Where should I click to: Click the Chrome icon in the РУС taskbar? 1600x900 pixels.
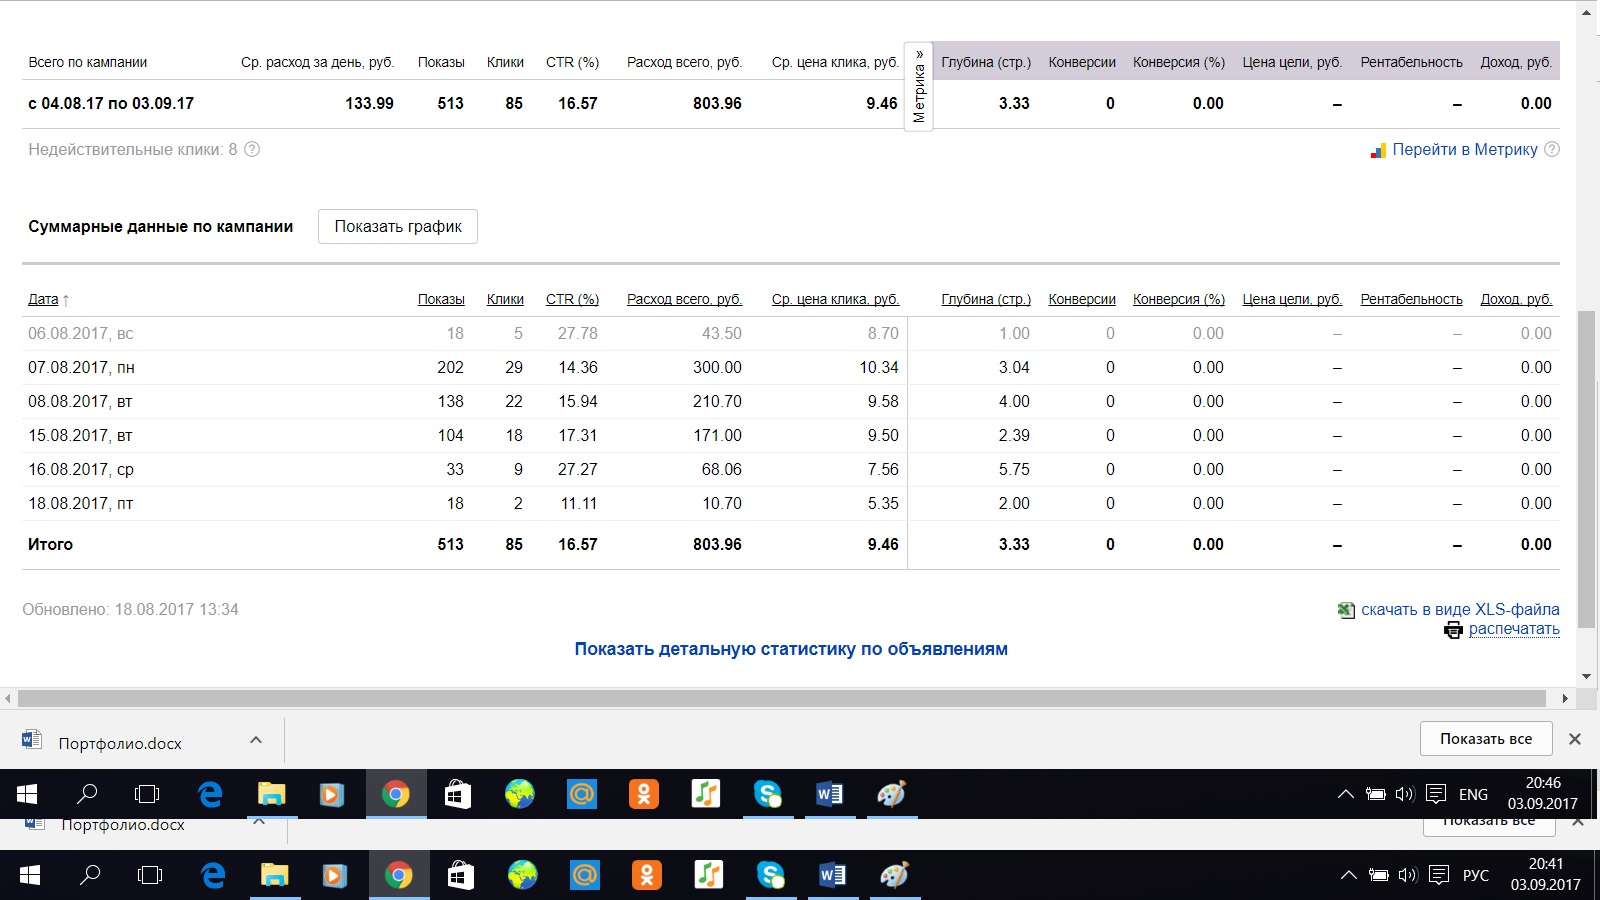(x=399, y=875)
